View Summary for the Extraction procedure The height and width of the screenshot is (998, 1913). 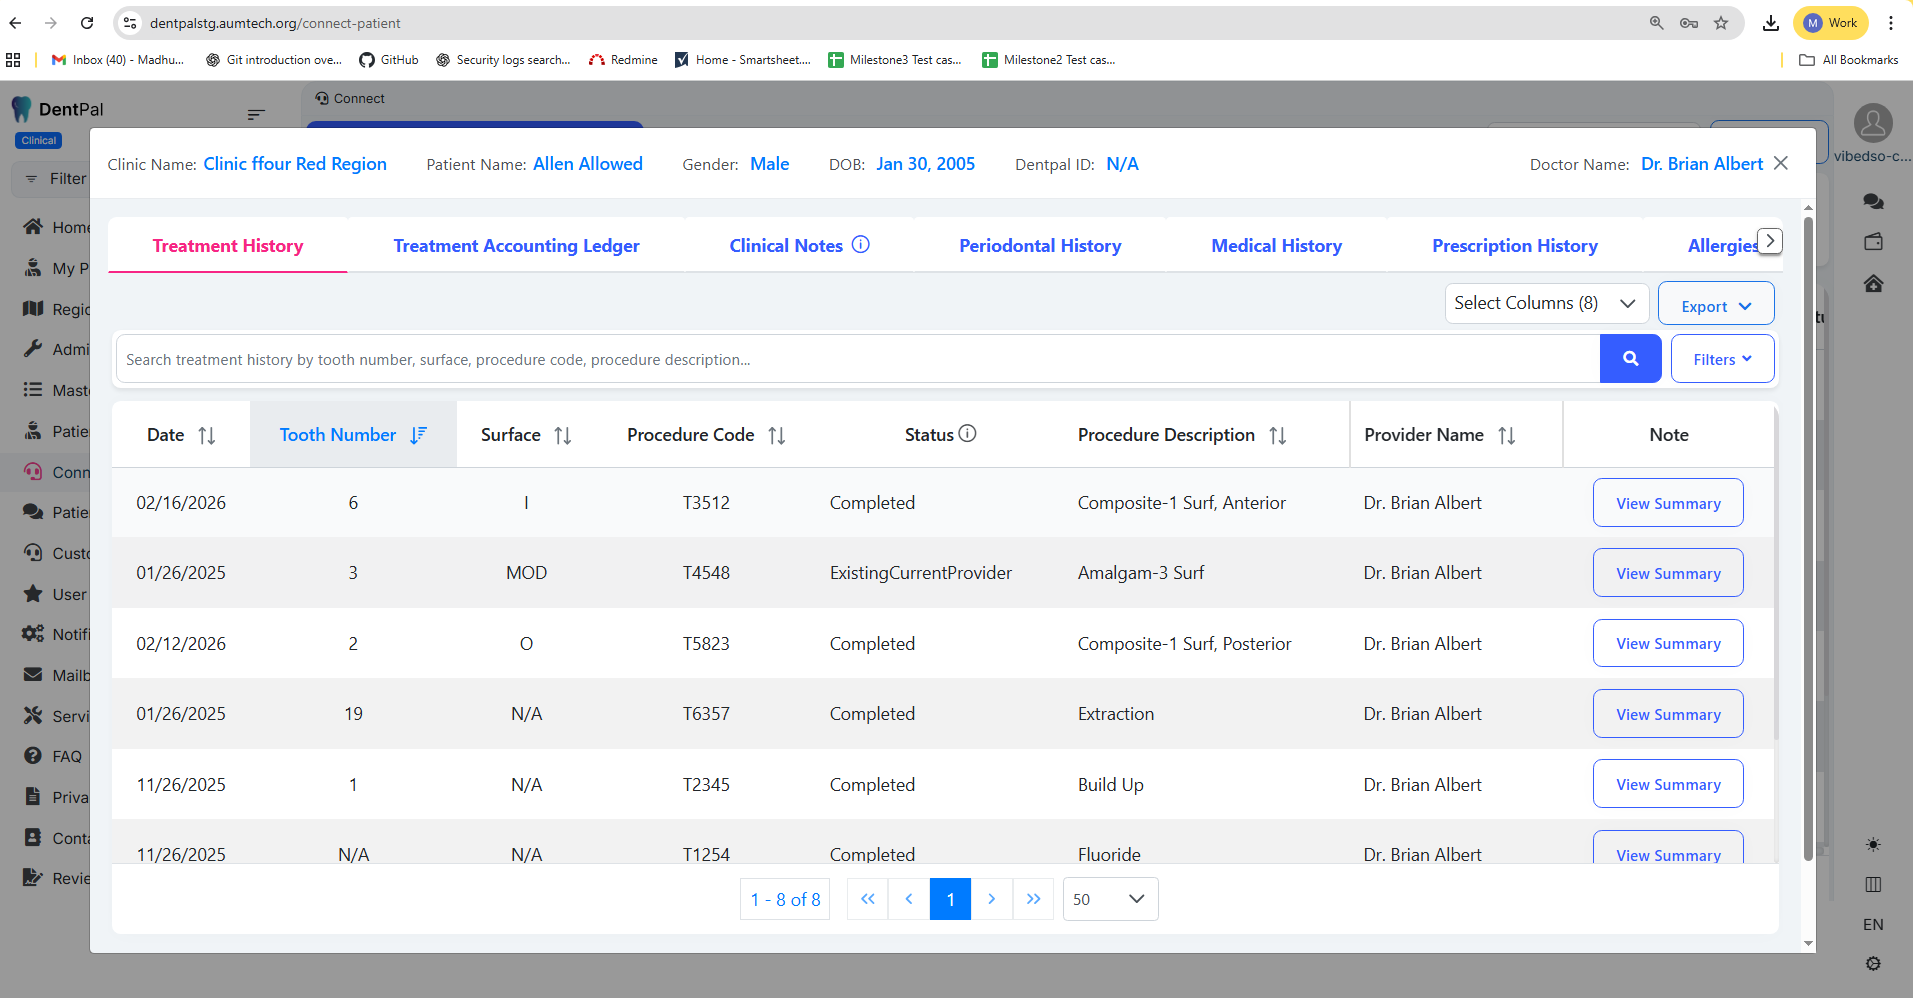pyautogui.click(x=1667, y=714)
